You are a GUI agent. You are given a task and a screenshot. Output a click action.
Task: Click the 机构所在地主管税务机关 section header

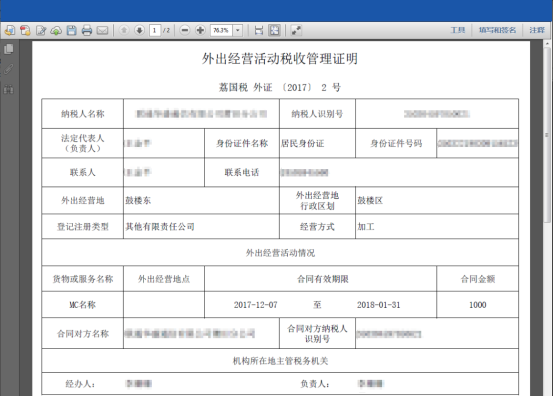(280, 361)
